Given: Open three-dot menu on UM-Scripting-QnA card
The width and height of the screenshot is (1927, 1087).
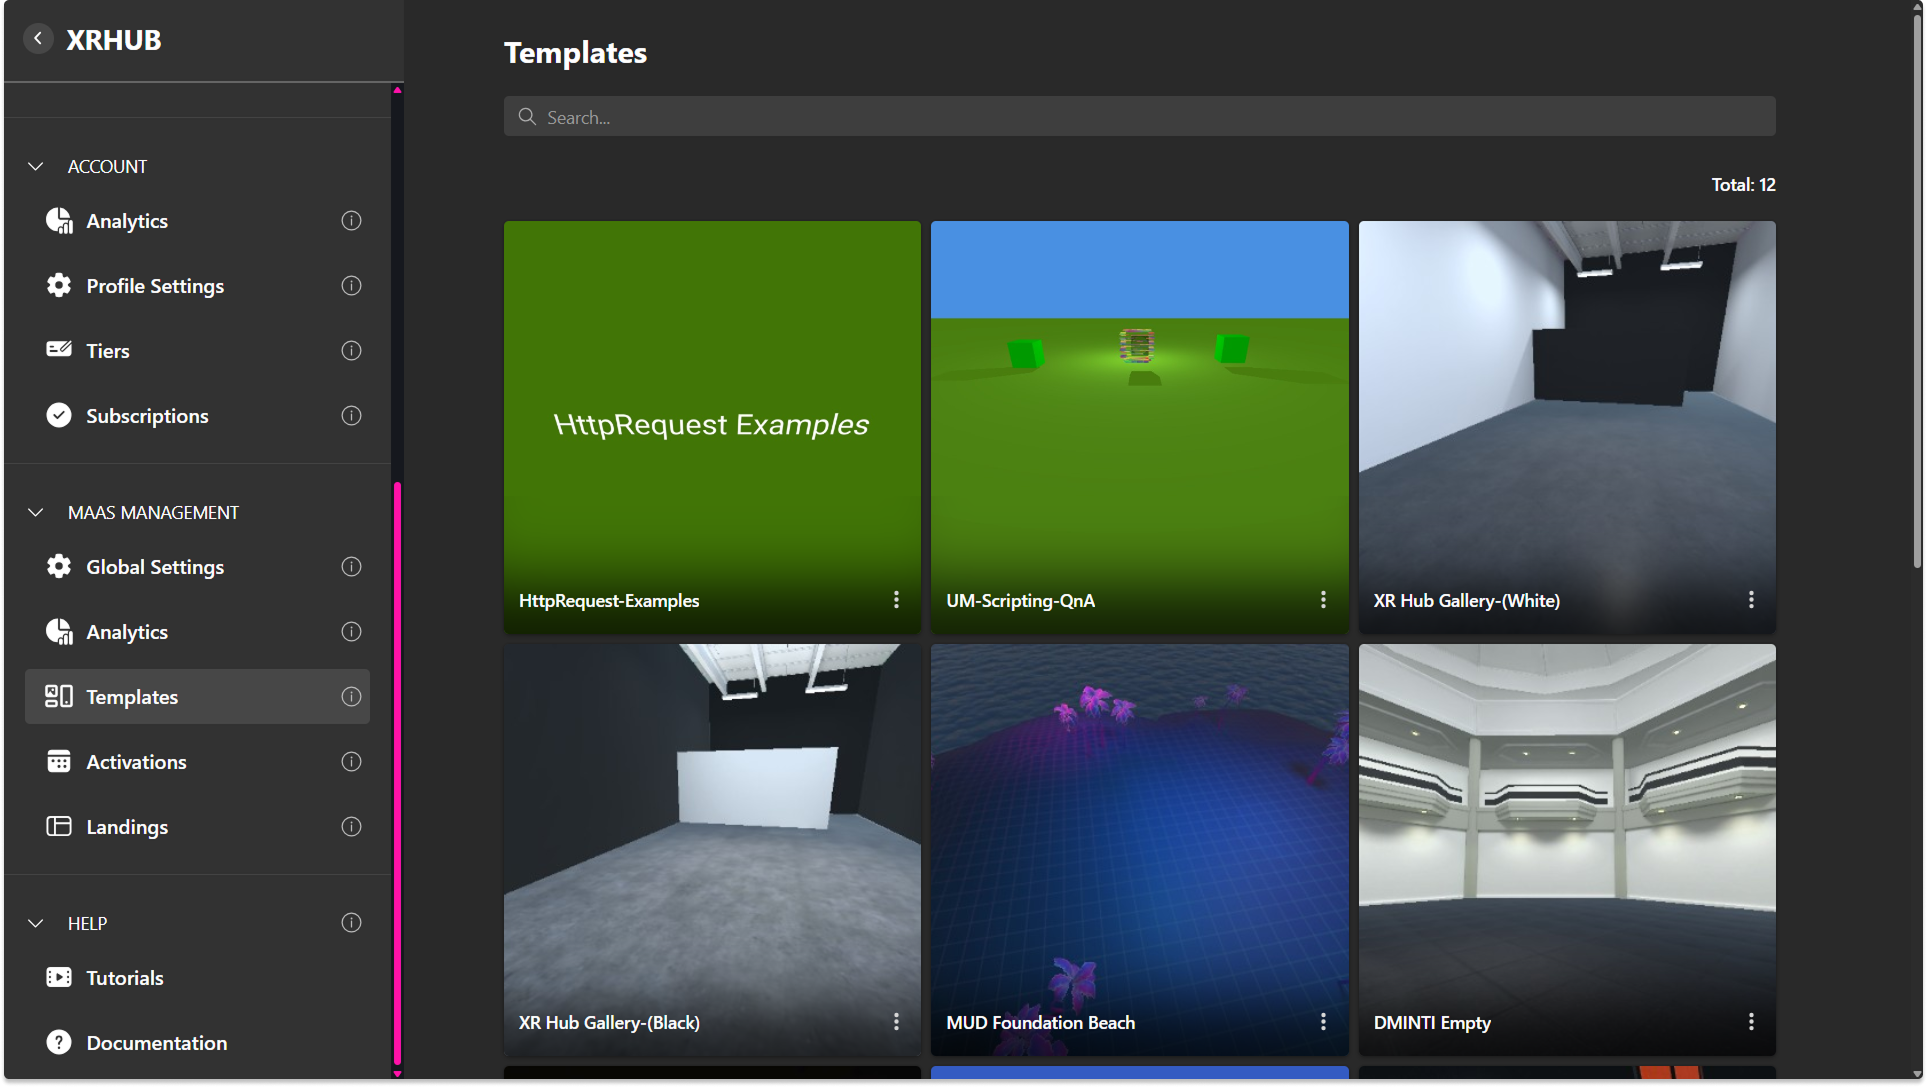Looking at the screenshot, I should coord(1323,600).
